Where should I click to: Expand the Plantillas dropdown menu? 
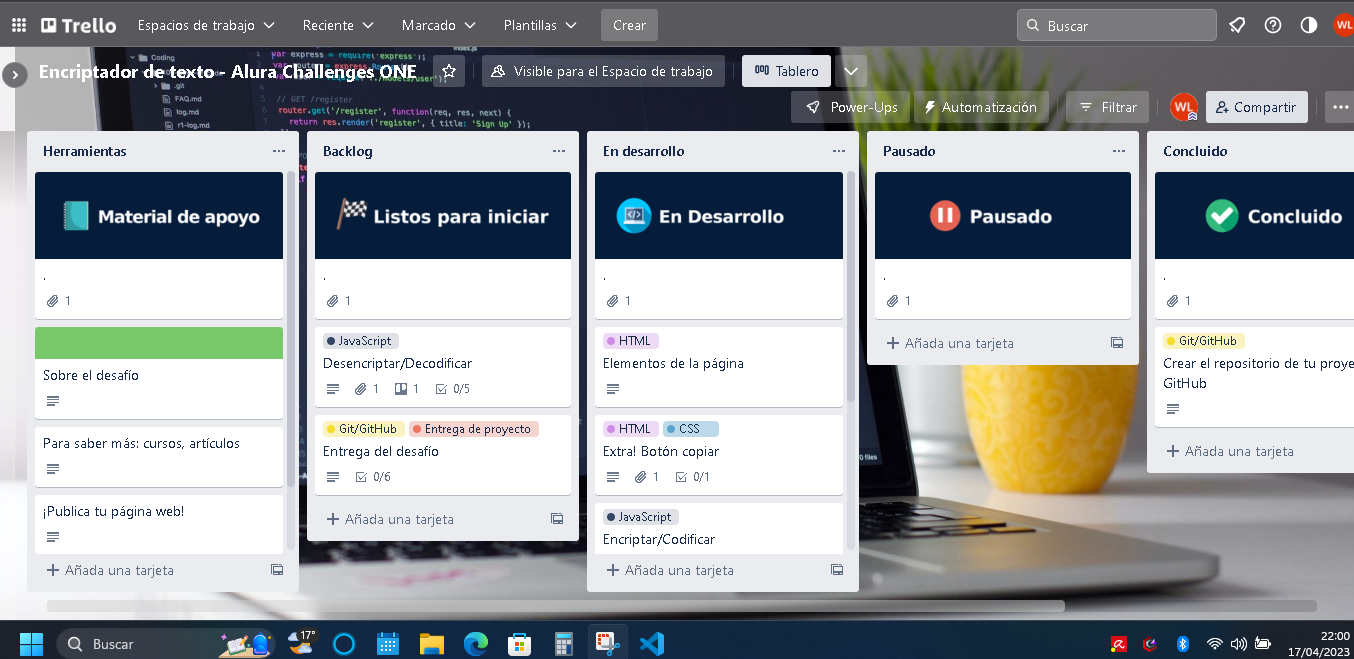540,25
